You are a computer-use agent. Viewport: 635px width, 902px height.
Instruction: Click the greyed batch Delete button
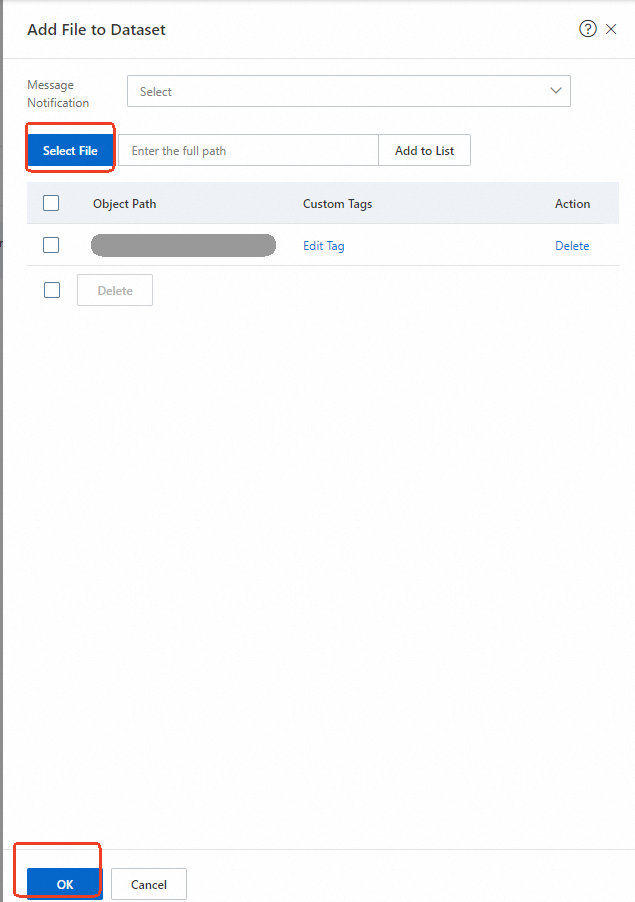pos(115,290)
